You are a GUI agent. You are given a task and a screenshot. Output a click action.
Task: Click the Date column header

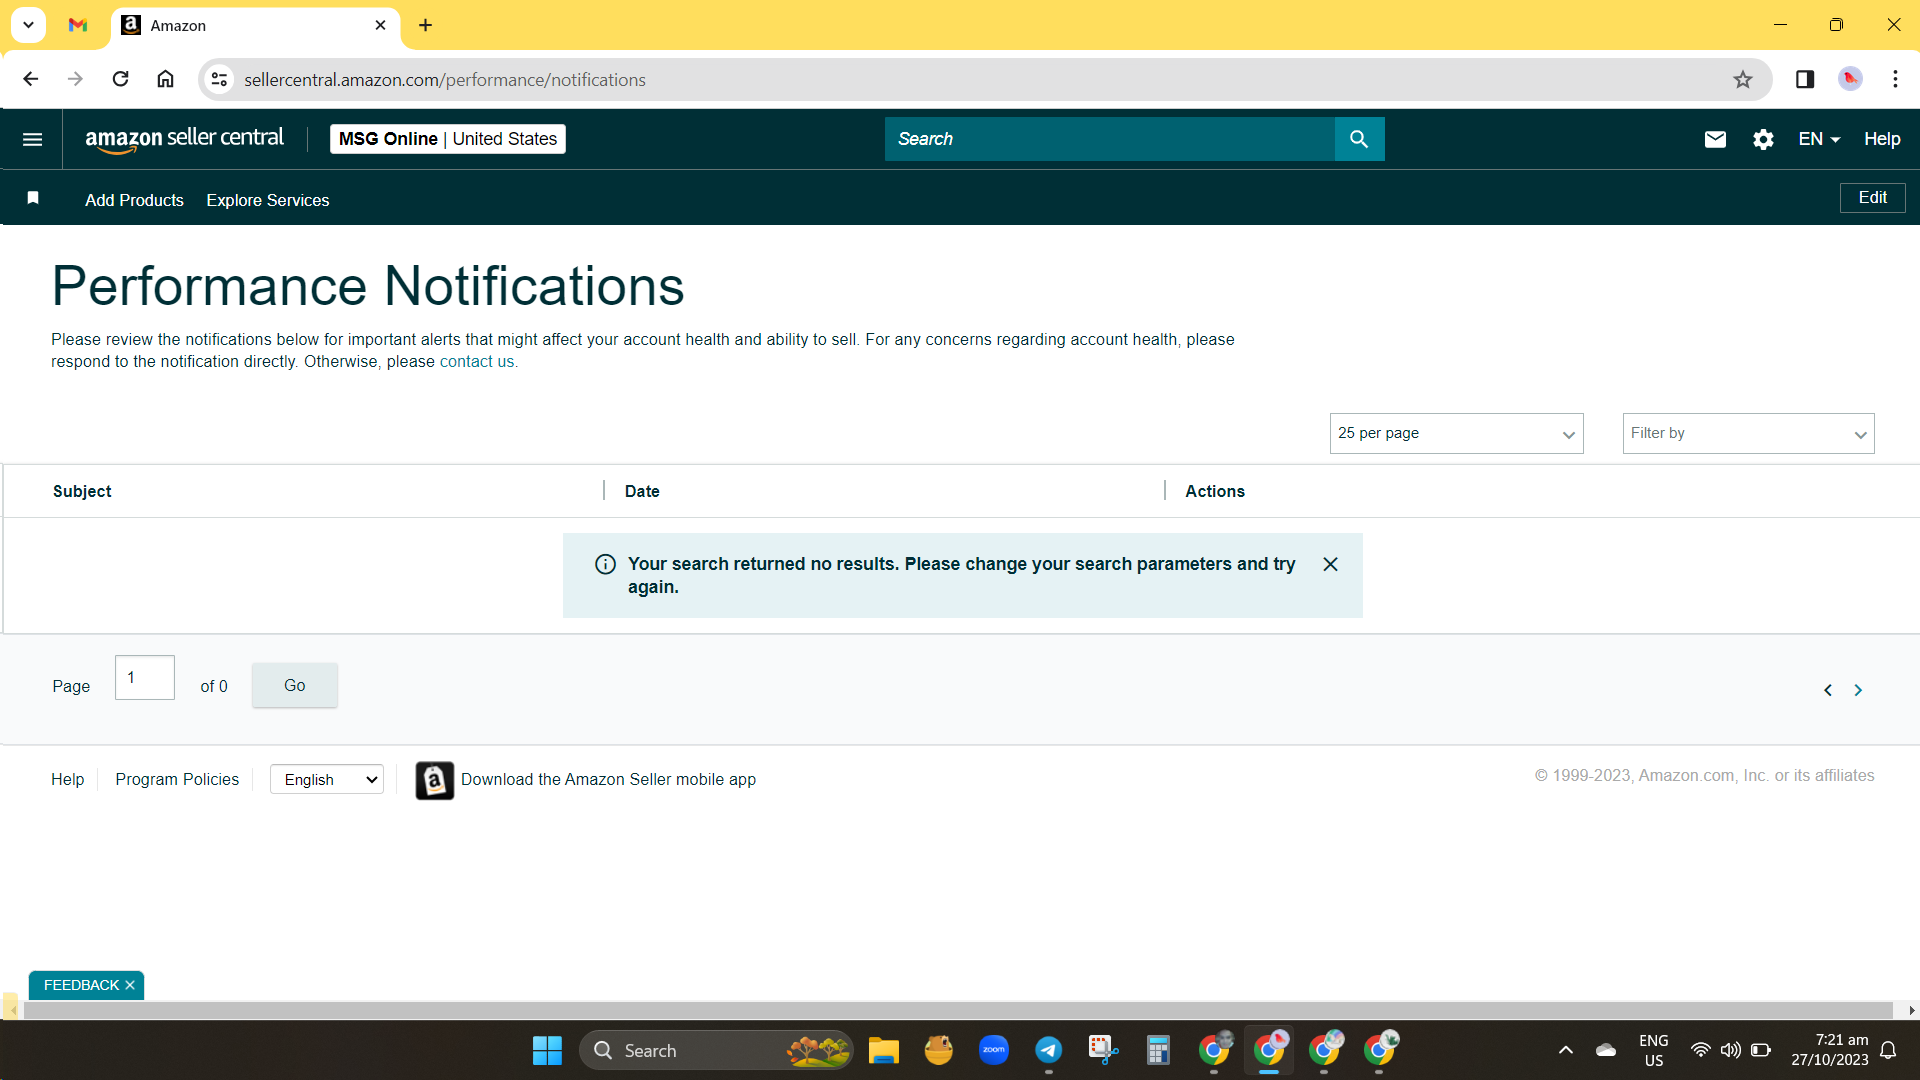coord(642,492)
